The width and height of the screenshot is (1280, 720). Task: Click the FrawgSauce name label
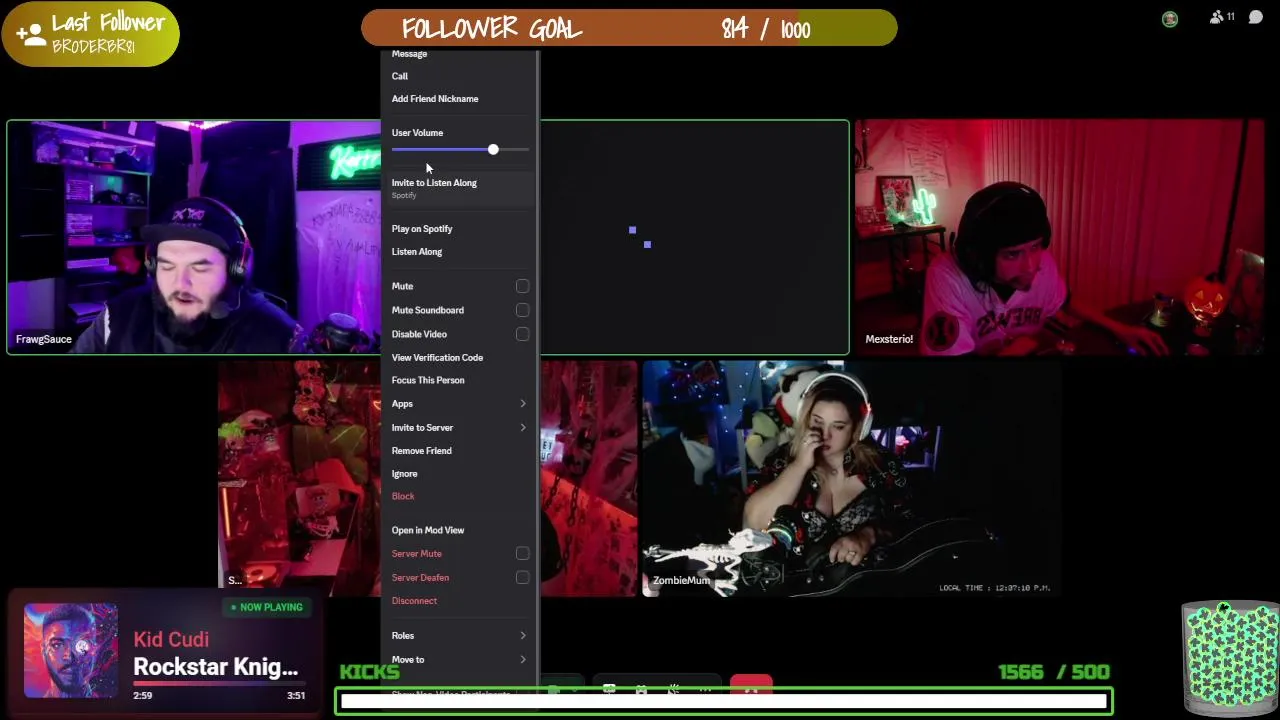pos(44,339)
